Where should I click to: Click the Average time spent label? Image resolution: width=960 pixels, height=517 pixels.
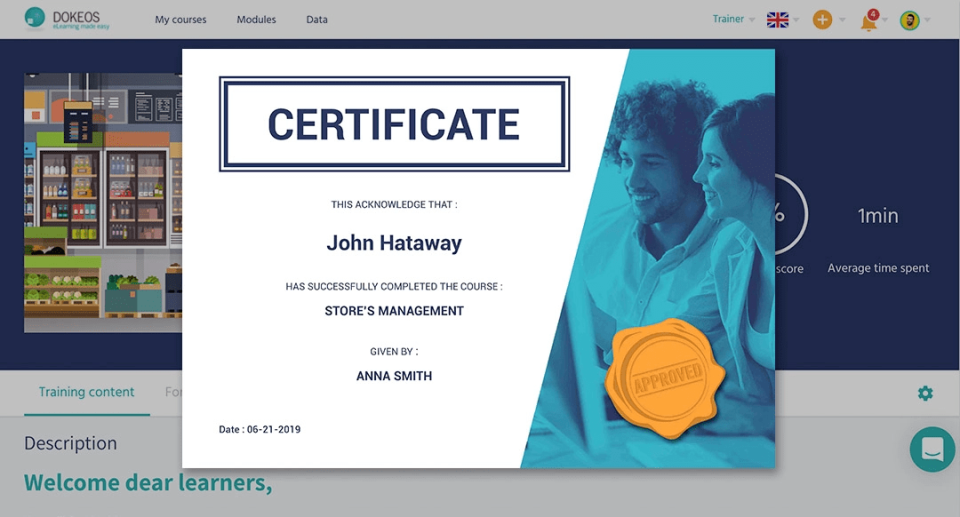point(878,268)
